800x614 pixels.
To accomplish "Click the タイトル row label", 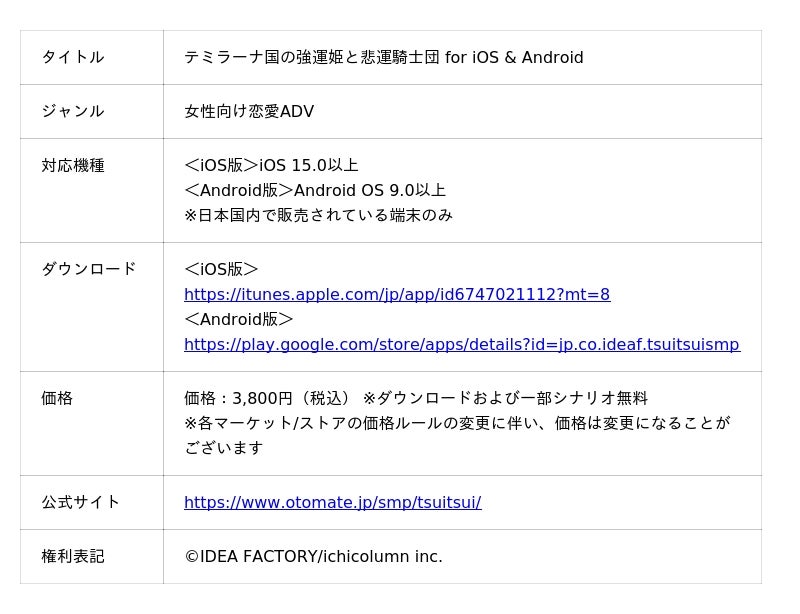I will click(72, 57).
